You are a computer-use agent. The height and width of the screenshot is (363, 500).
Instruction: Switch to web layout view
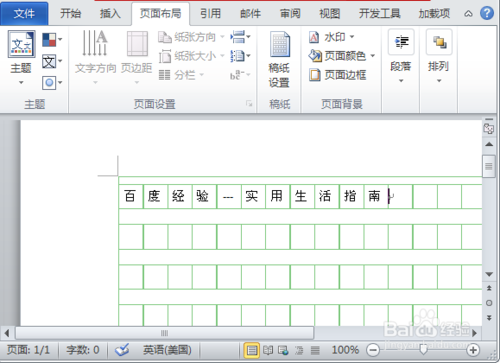tap(283, 350)
